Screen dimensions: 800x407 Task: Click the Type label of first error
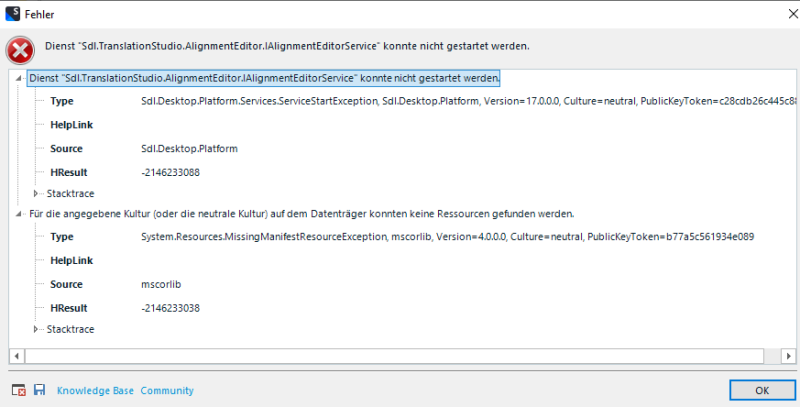pos(62,101)
